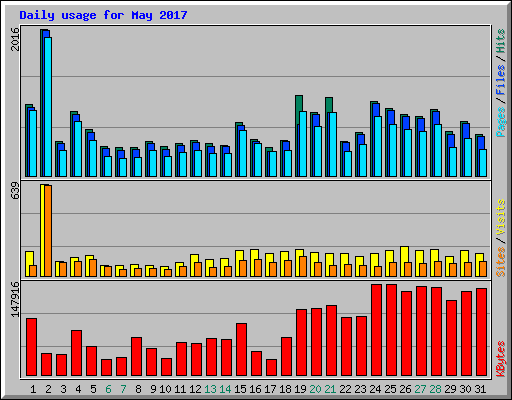The height and width of the screenshot is (400, 512).
Task: Click day label 9 on the x-axis
Action: click(153, 389)
